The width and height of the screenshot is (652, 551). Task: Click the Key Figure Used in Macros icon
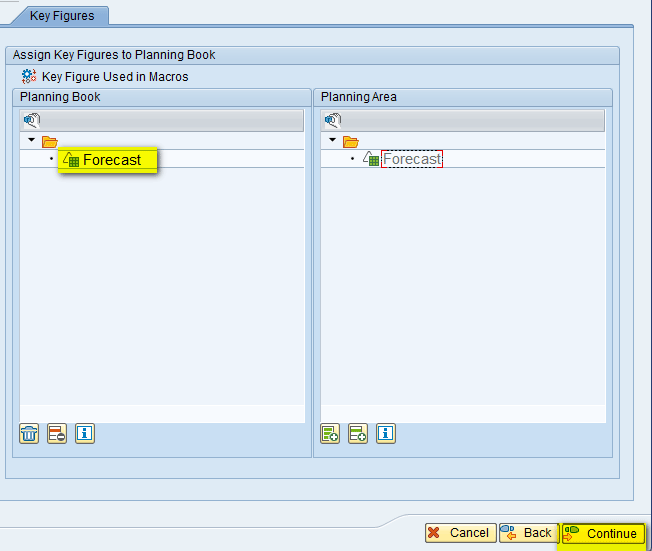click(x=29, y=76)
